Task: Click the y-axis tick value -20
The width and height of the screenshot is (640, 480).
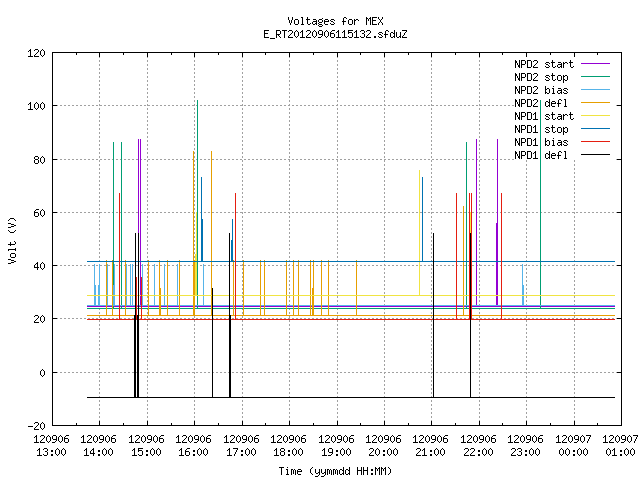Action: (x=36, y=426)
